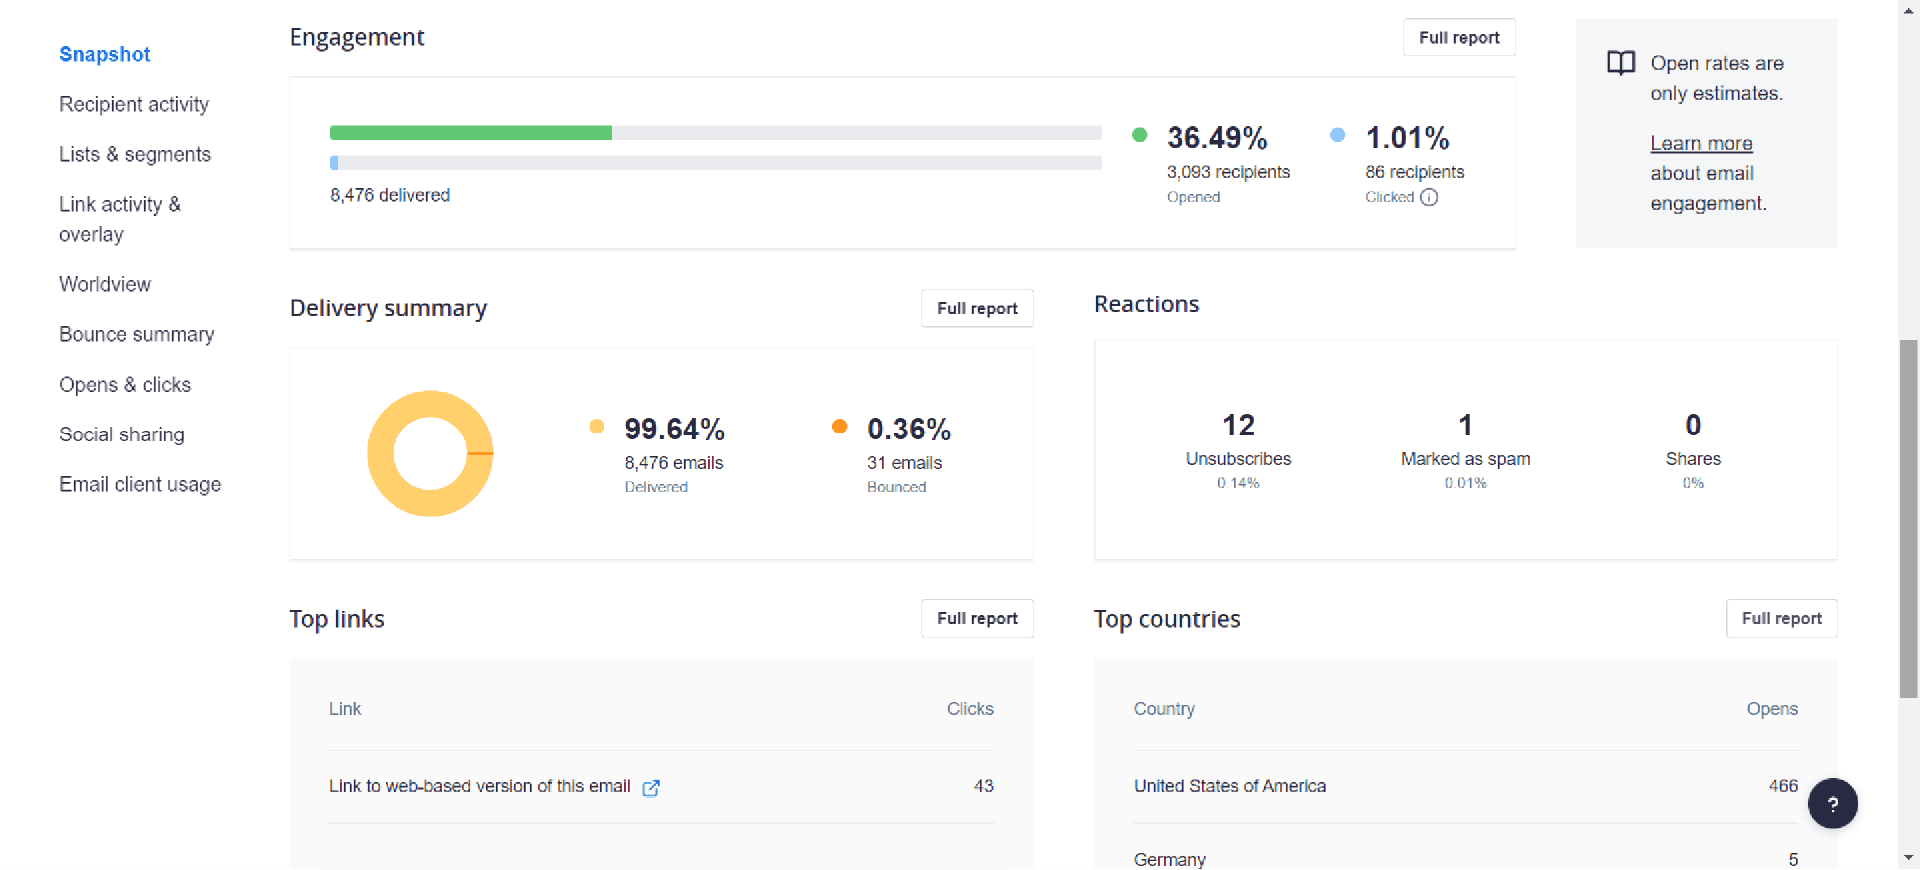Click the delivery summary donut chart

(x=430, y=454)
